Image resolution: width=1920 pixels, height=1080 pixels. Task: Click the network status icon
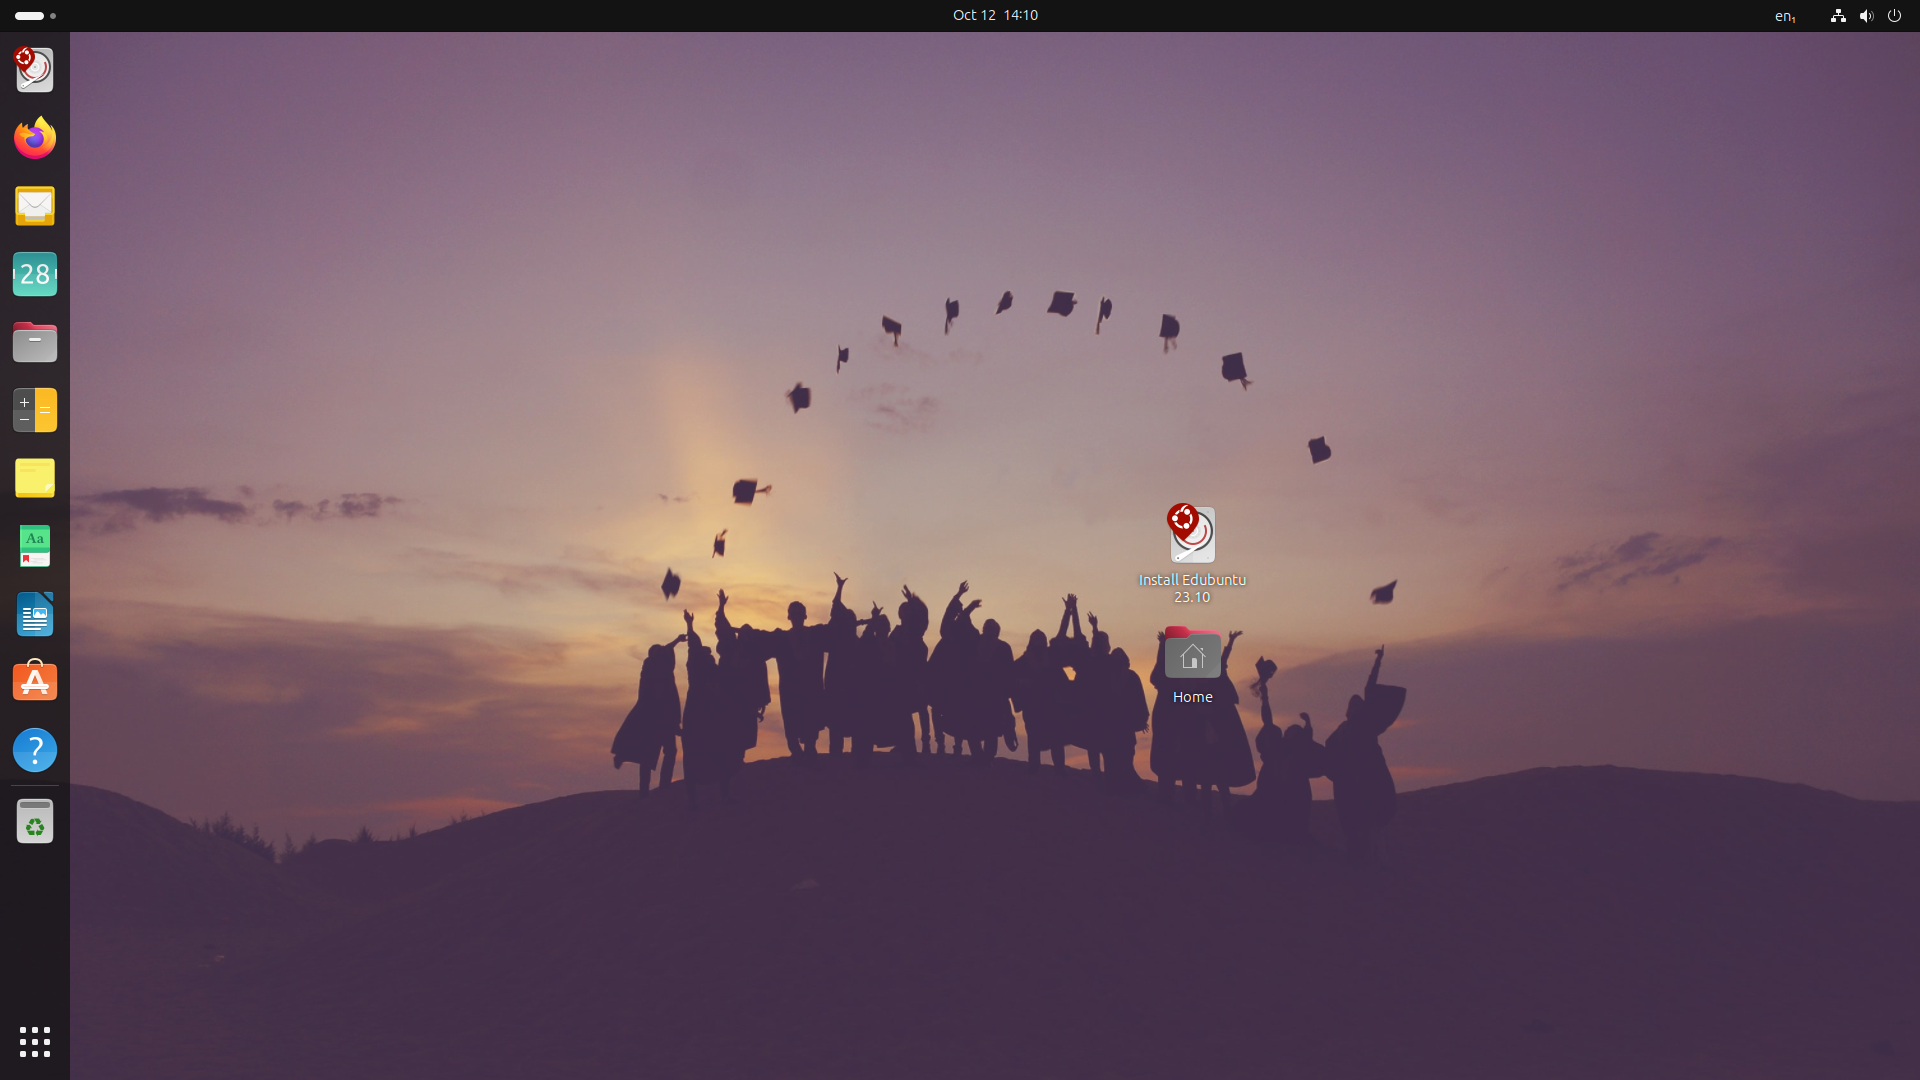coord(1838,16)
